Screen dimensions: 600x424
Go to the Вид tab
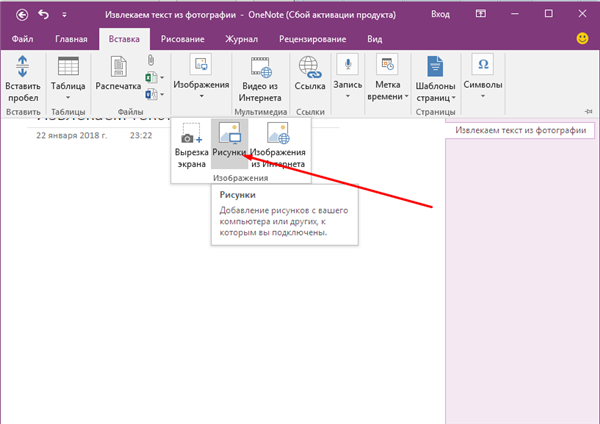[375, 39]
